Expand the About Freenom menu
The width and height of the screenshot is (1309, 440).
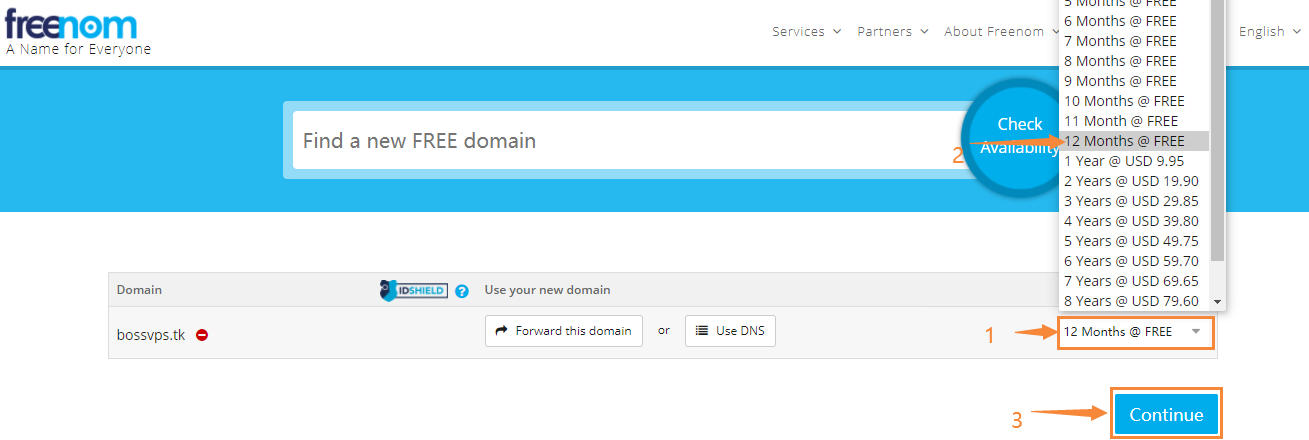[x=1000, y=32]
